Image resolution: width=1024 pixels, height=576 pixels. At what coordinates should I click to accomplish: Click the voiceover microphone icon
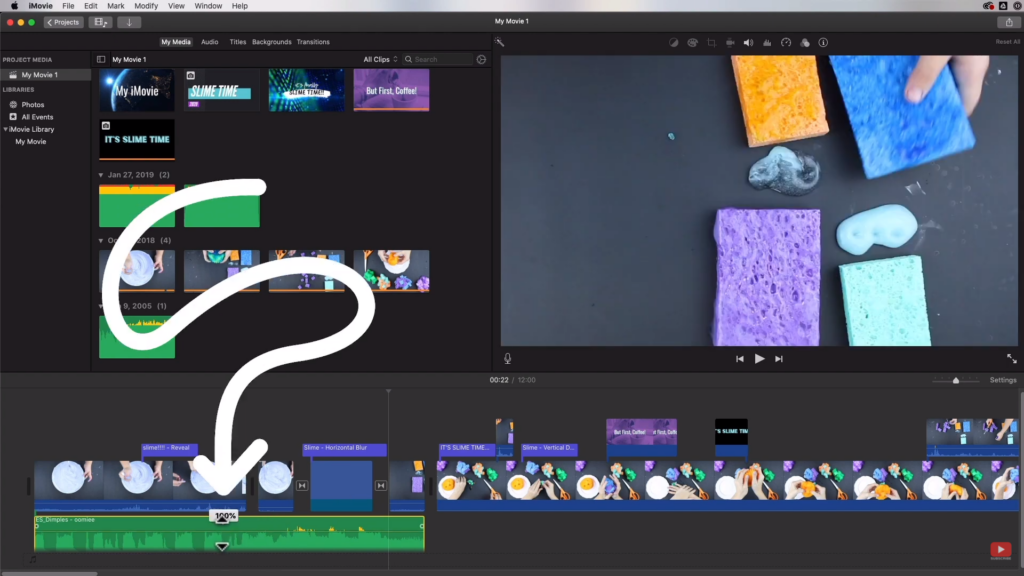507,359
